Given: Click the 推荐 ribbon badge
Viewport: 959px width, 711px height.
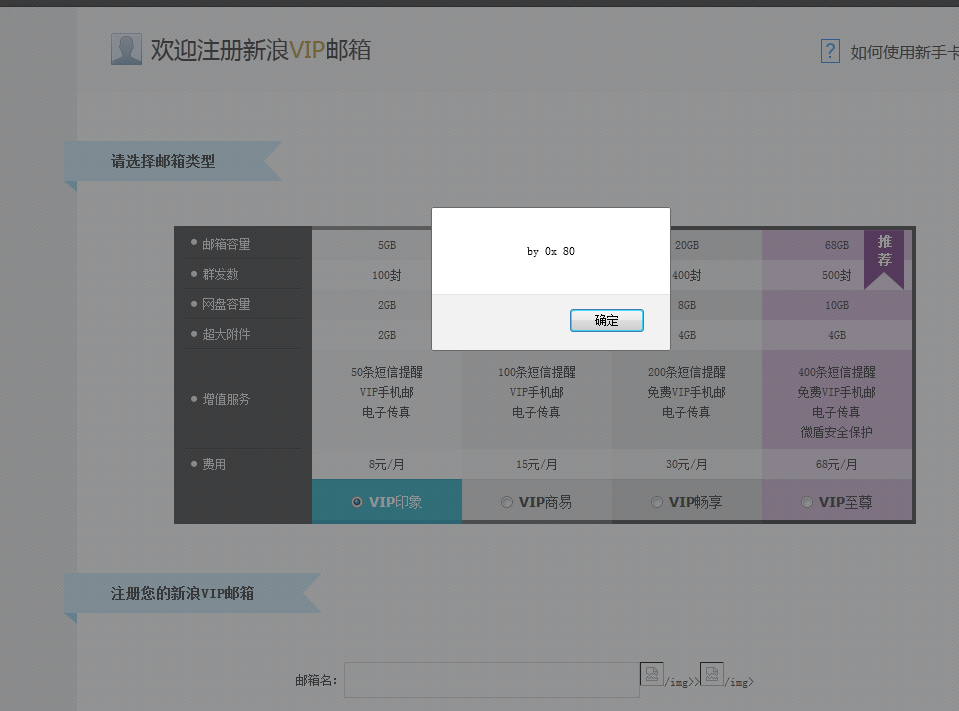Looking at the screenshot, I should click(884, 259).
